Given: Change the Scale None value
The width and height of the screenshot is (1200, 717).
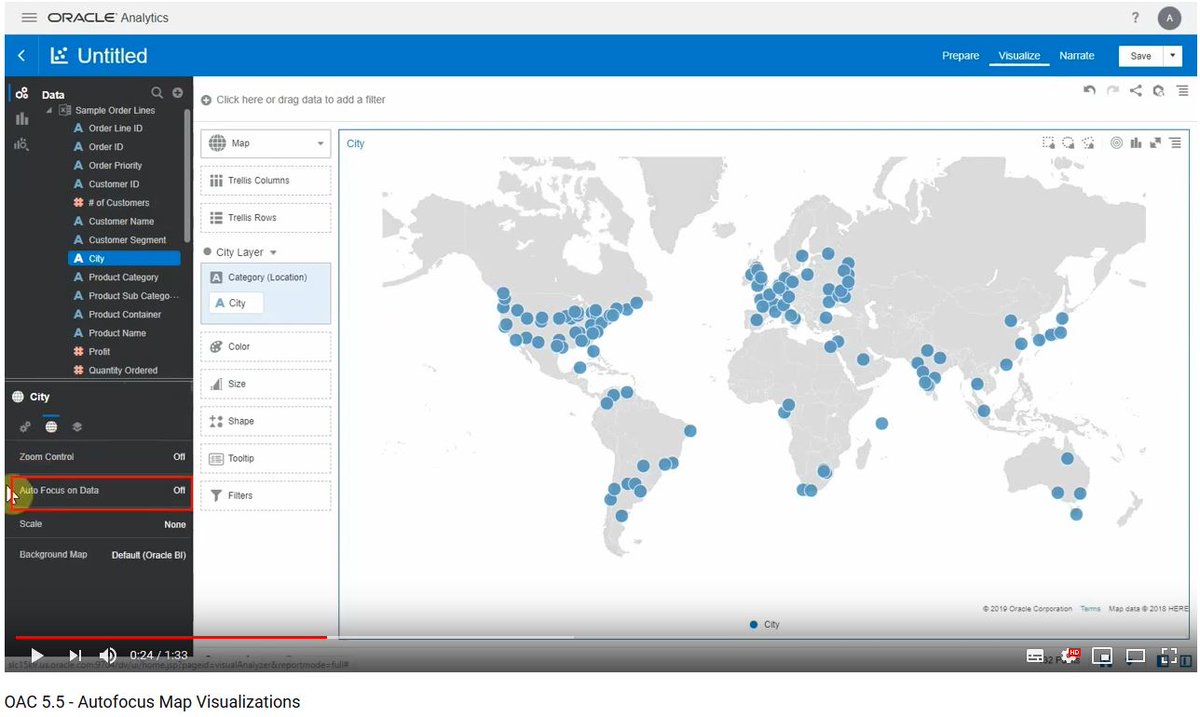Looking at the screenshot, I should [x=175, y=524].
